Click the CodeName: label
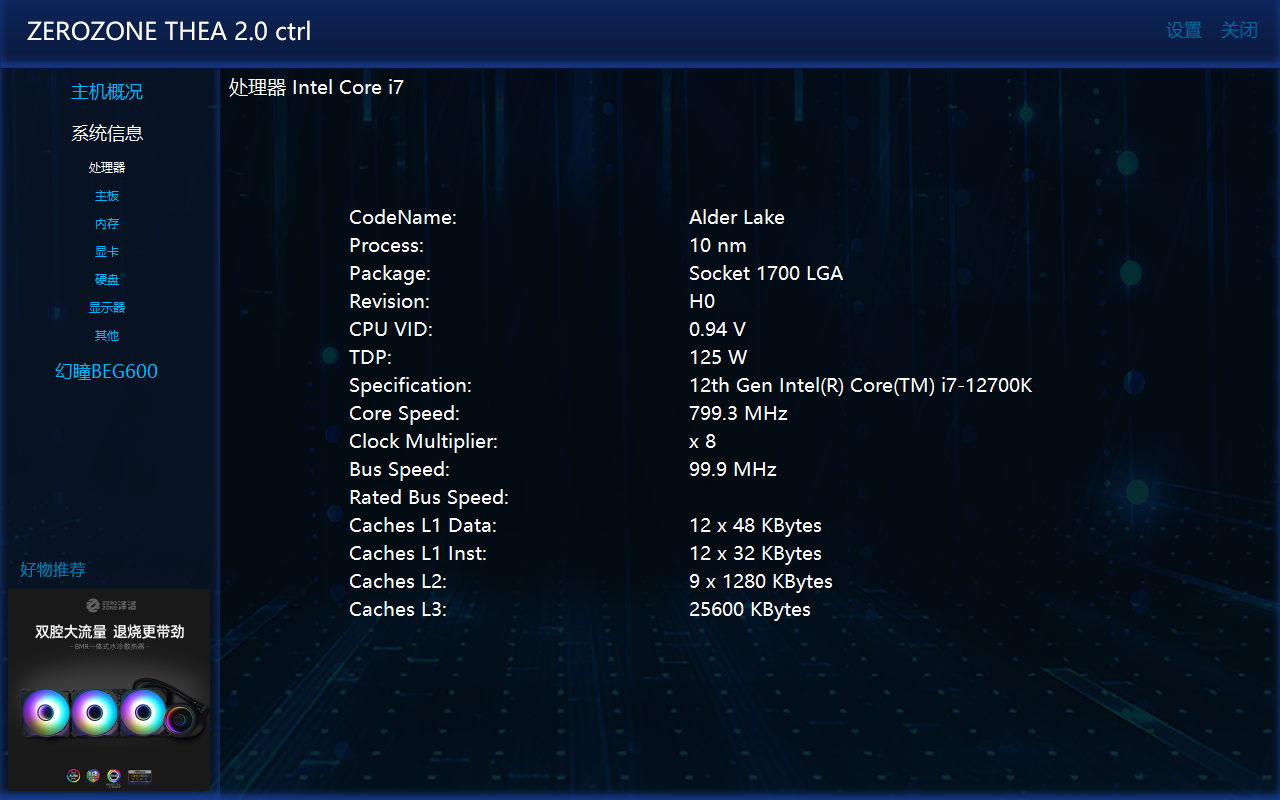Image resolution: width=1280 pixels, height=800 pixels. (x=403, y=217)
